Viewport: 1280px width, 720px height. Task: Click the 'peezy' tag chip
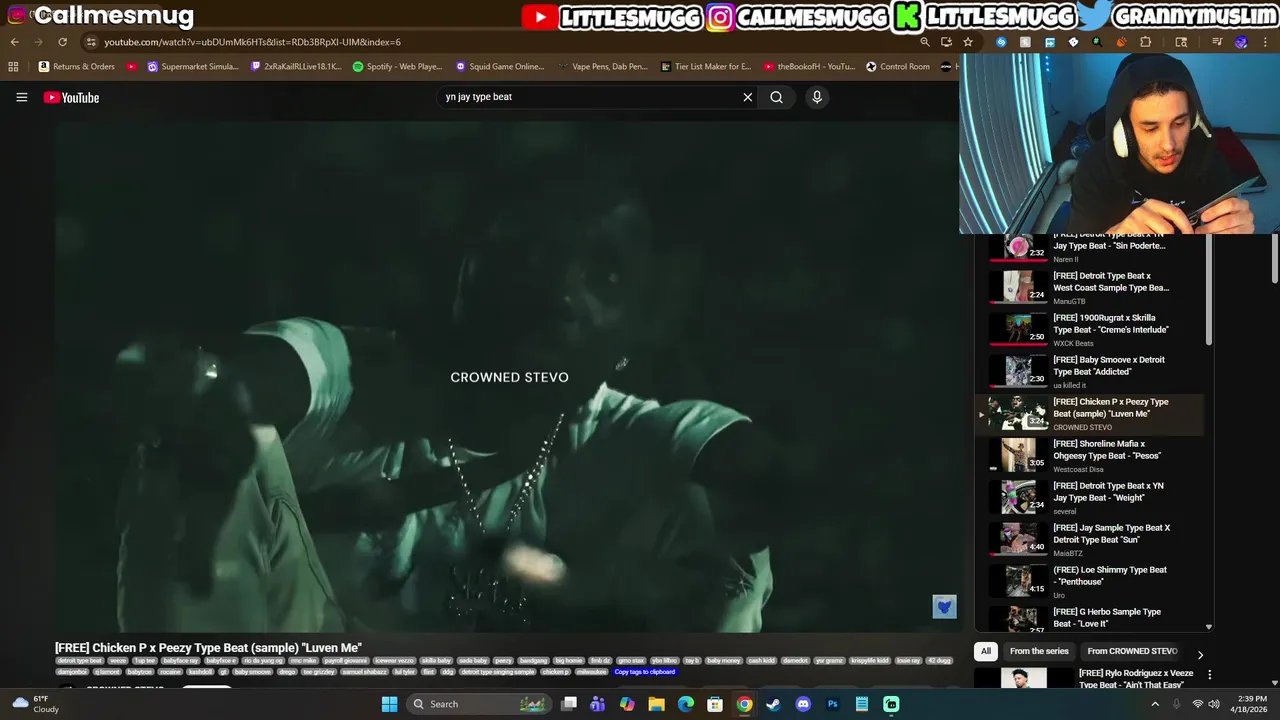pos(503,661)
